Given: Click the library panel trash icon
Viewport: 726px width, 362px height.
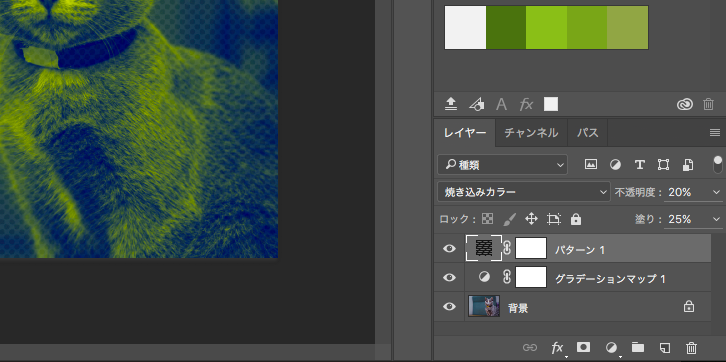Looking at the screenshot, I should [708, 104].
